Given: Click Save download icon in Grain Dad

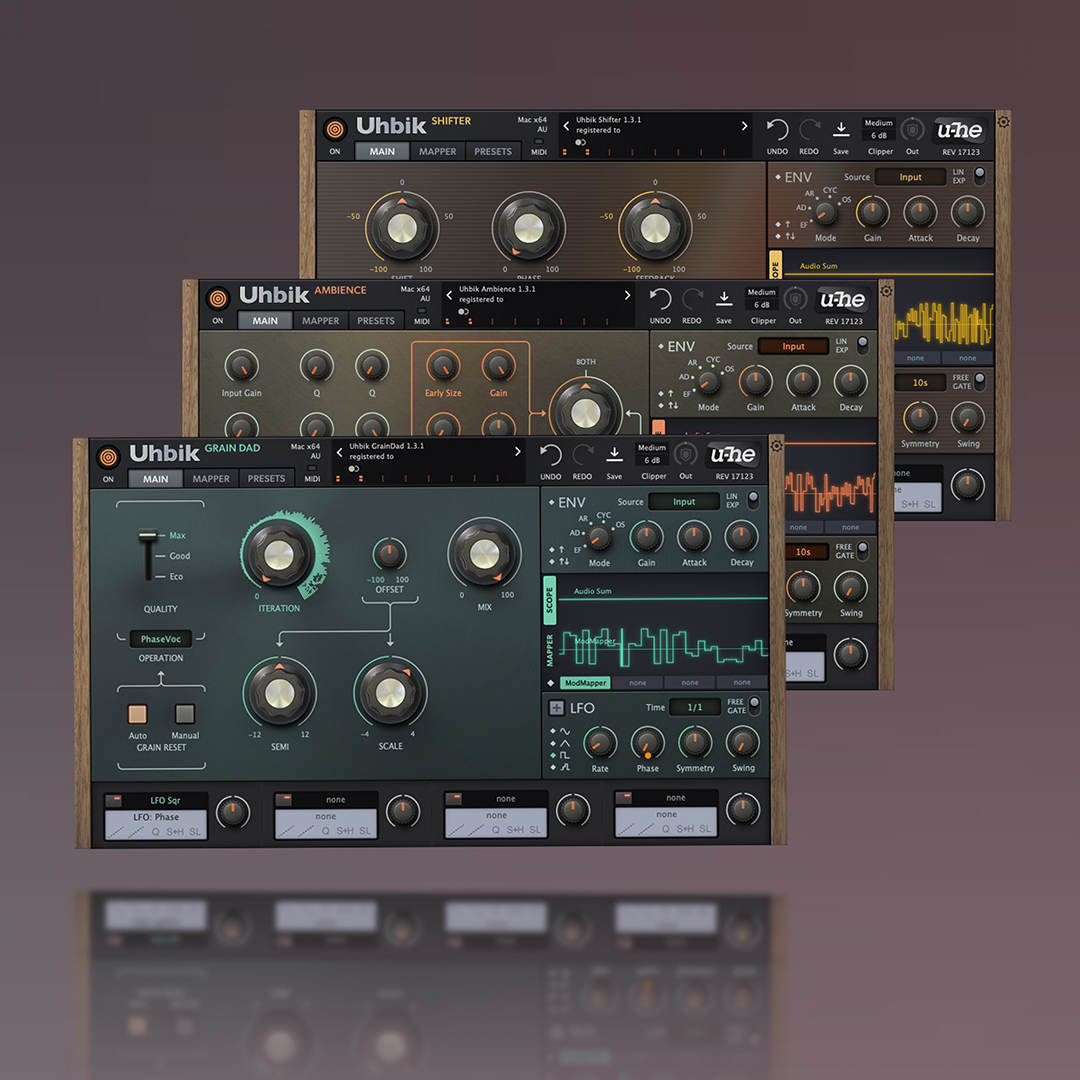Looking at the screenshot, I should point(614,455).
